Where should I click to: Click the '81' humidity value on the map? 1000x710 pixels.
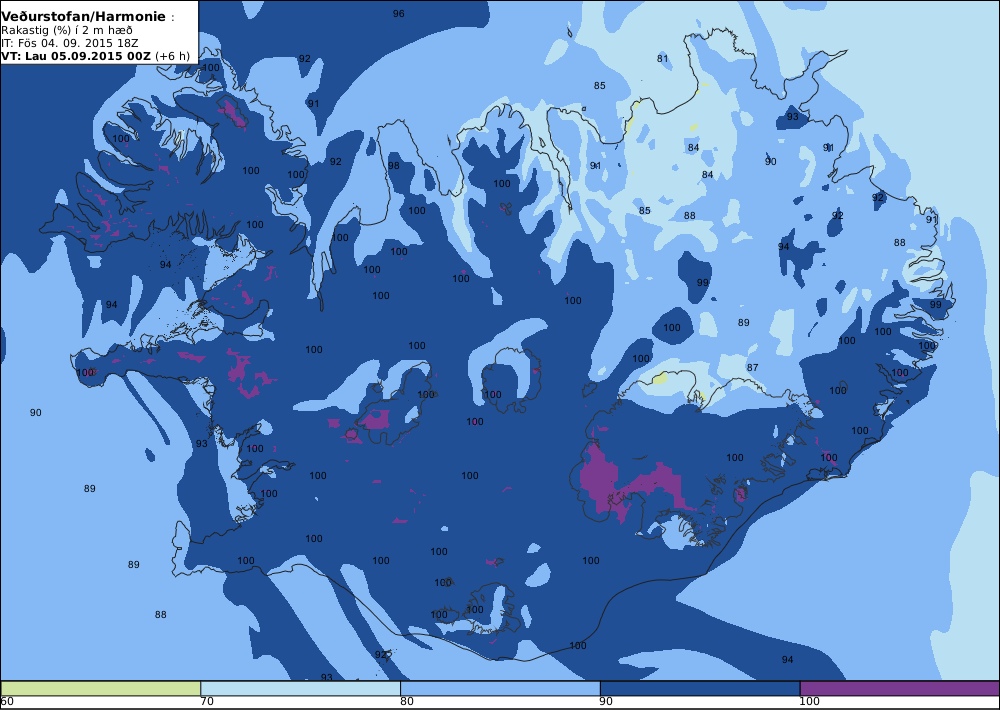[663, 59]
